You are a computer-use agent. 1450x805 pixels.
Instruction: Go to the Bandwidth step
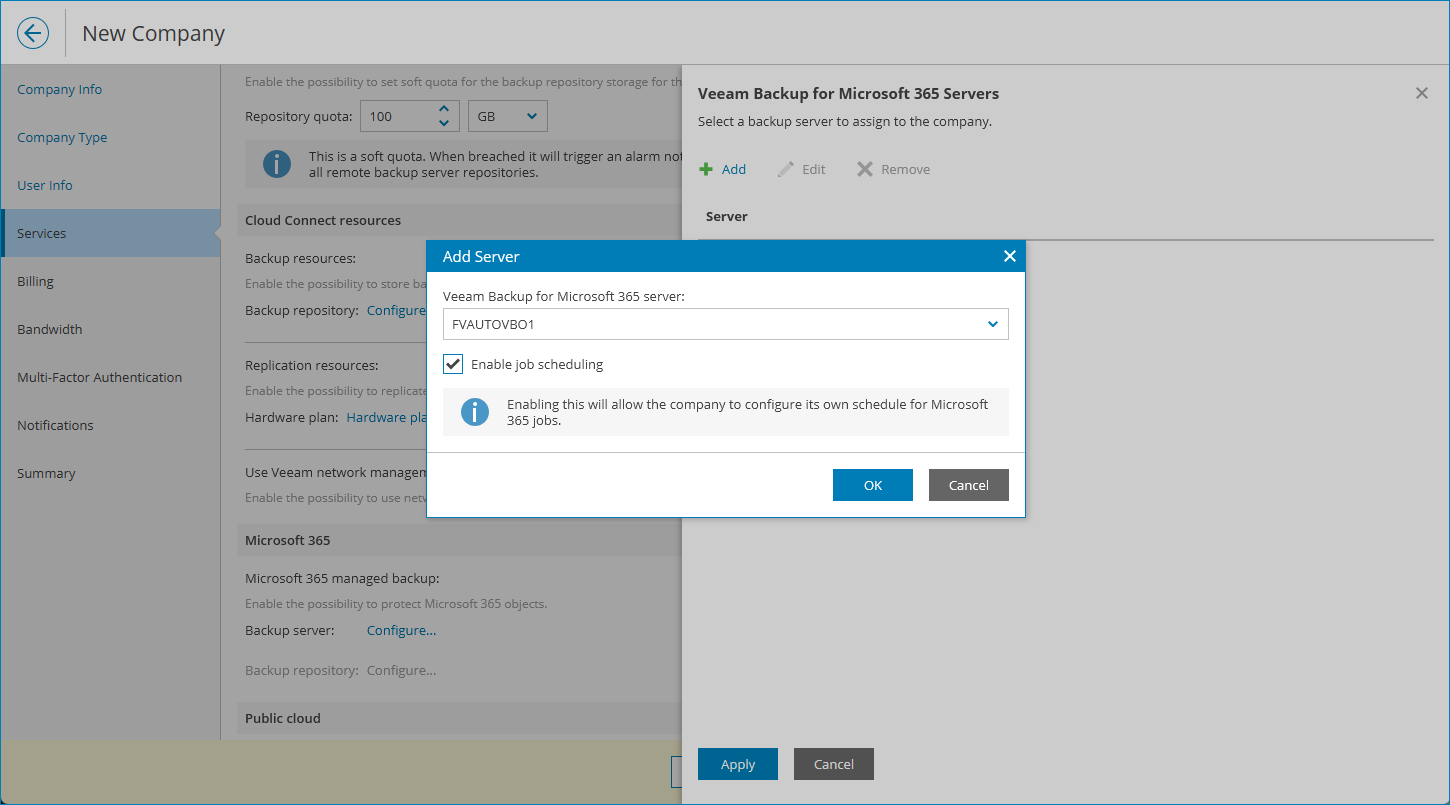pos(50,329)
